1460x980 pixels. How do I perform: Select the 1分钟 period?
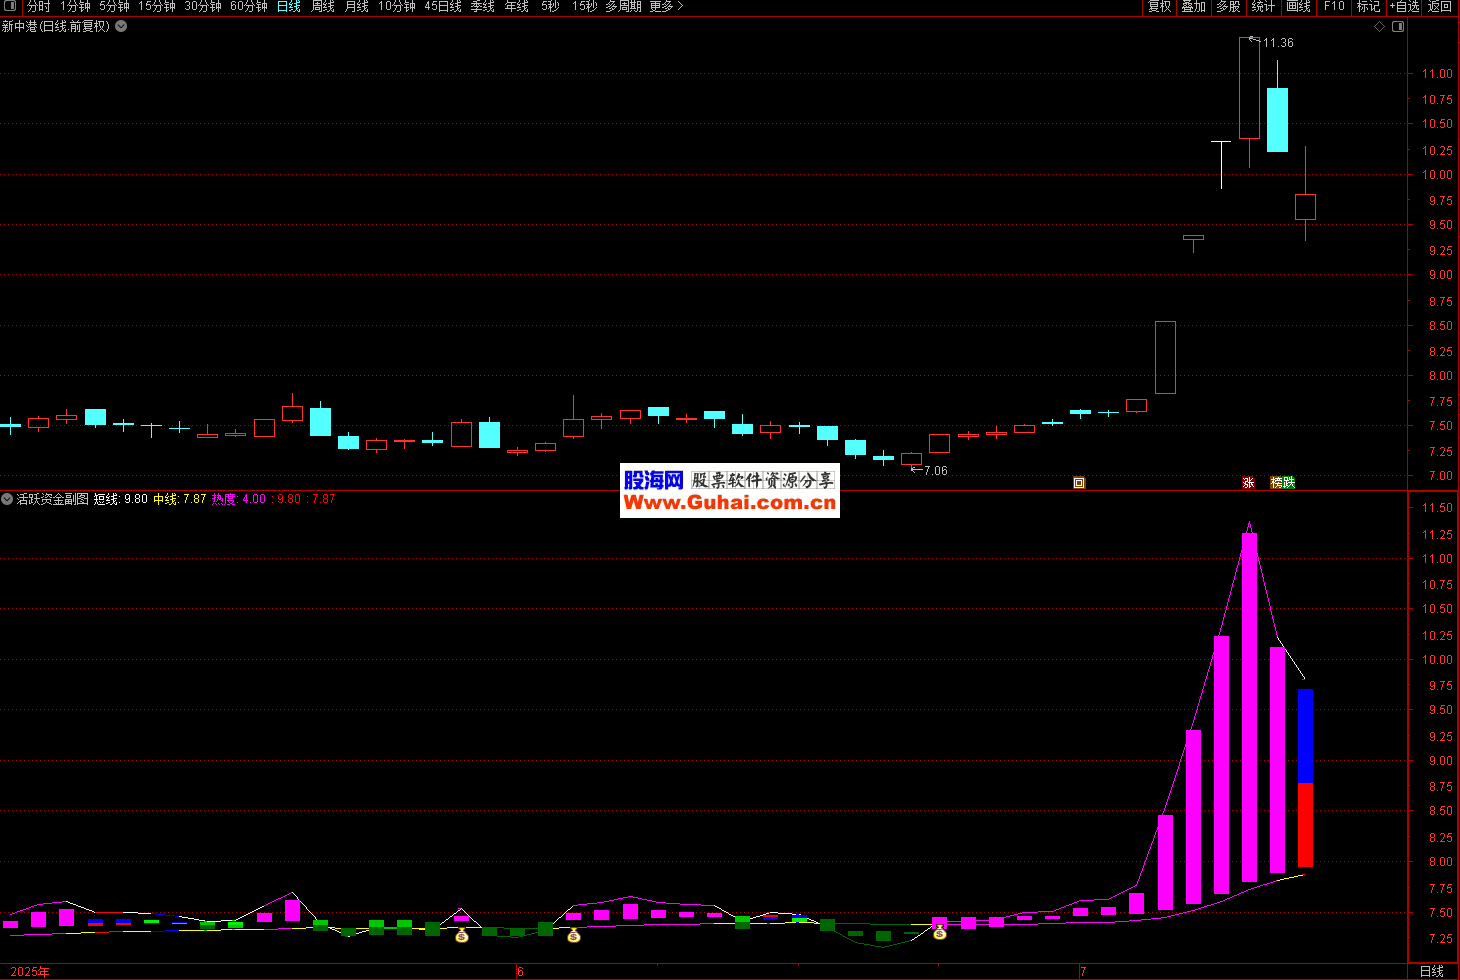pyautogui.click(x=75, y=7)
